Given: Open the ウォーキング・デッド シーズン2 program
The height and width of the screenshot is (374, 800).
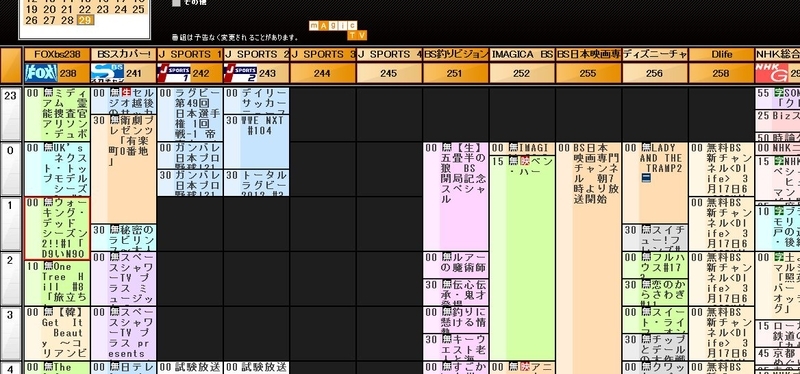Looking at the screenshot, I should 57,229.
